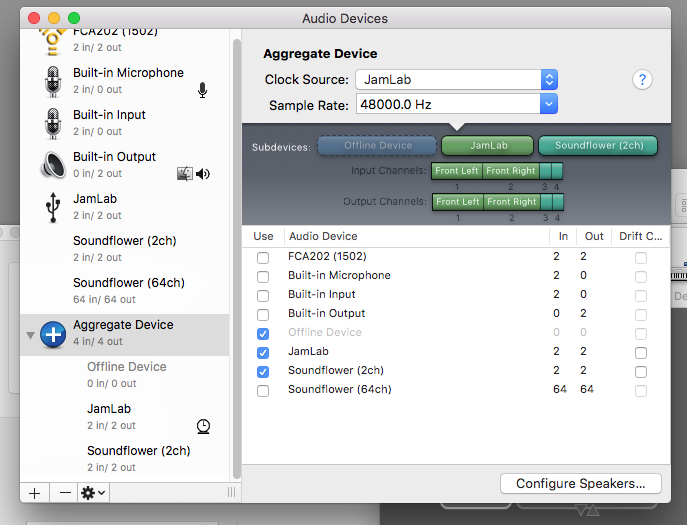Screen dimensions: 687x525
Task: Click the JamLab row in device table
Action: pyautogui.click(x=456, y=351)
